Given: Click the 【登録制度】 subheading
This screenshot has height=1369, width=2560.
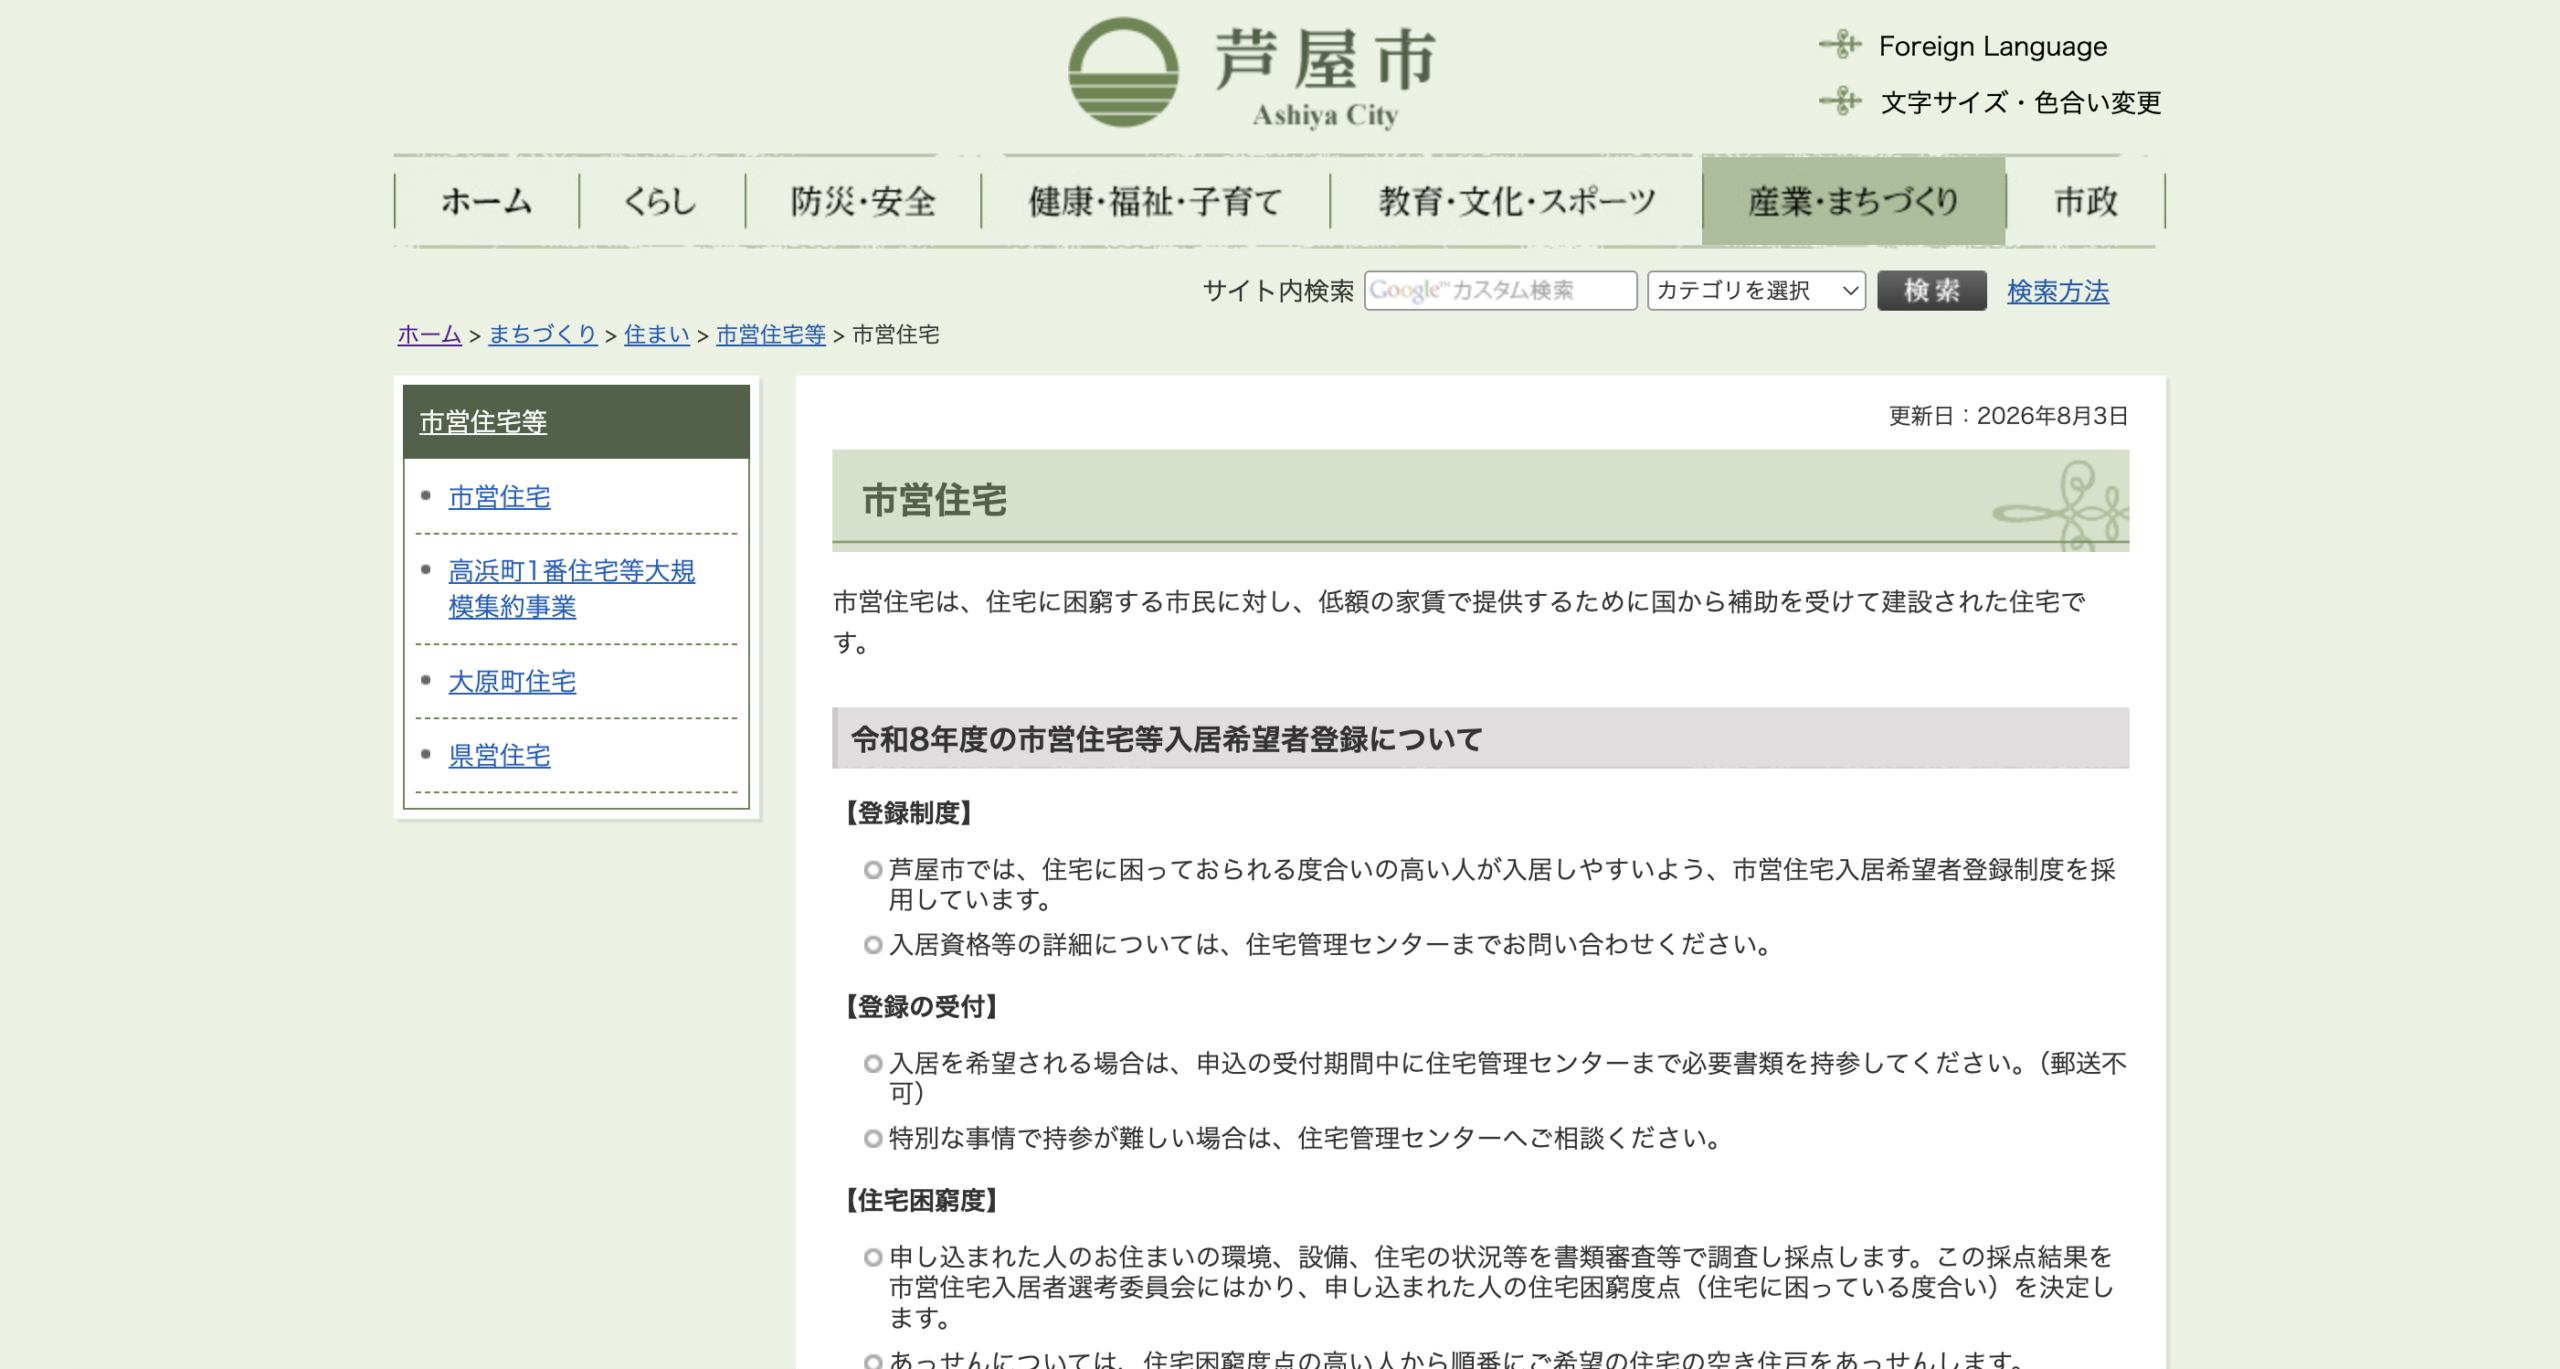Looking at the screenshot, I should pos(909,813).
